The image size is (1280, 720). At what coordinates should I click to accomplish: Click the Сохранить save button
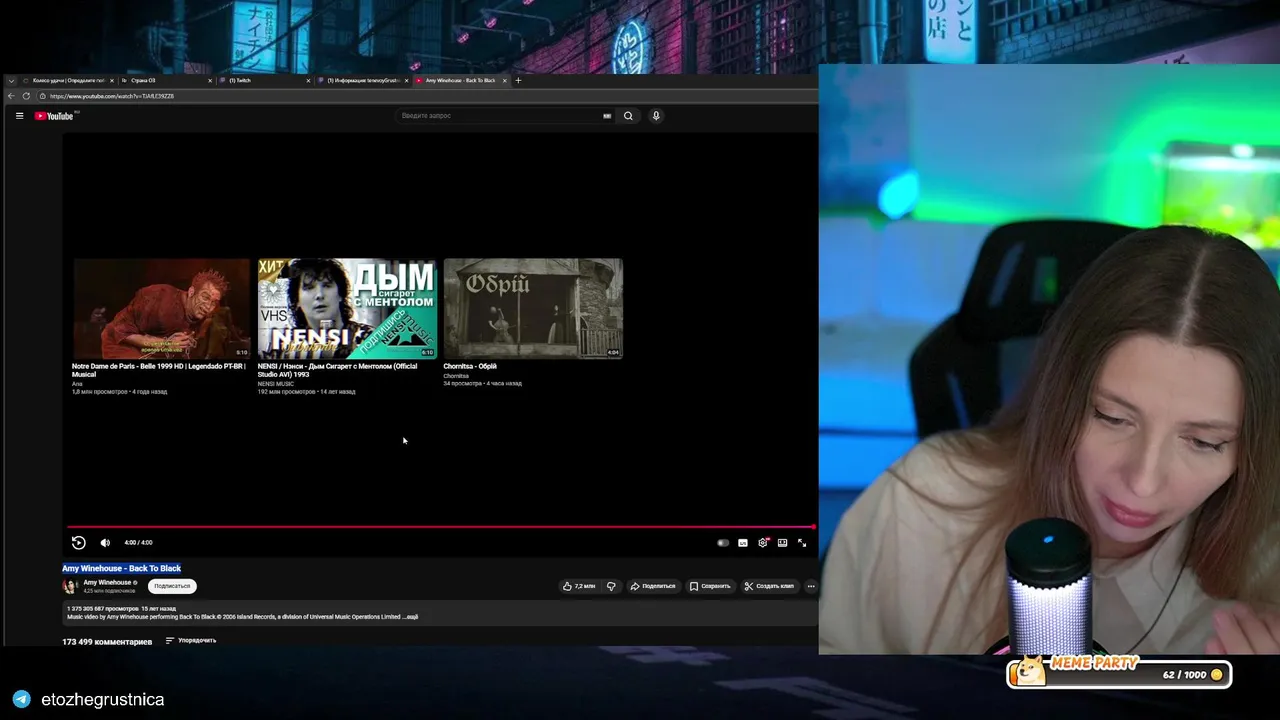click(710, 586)
